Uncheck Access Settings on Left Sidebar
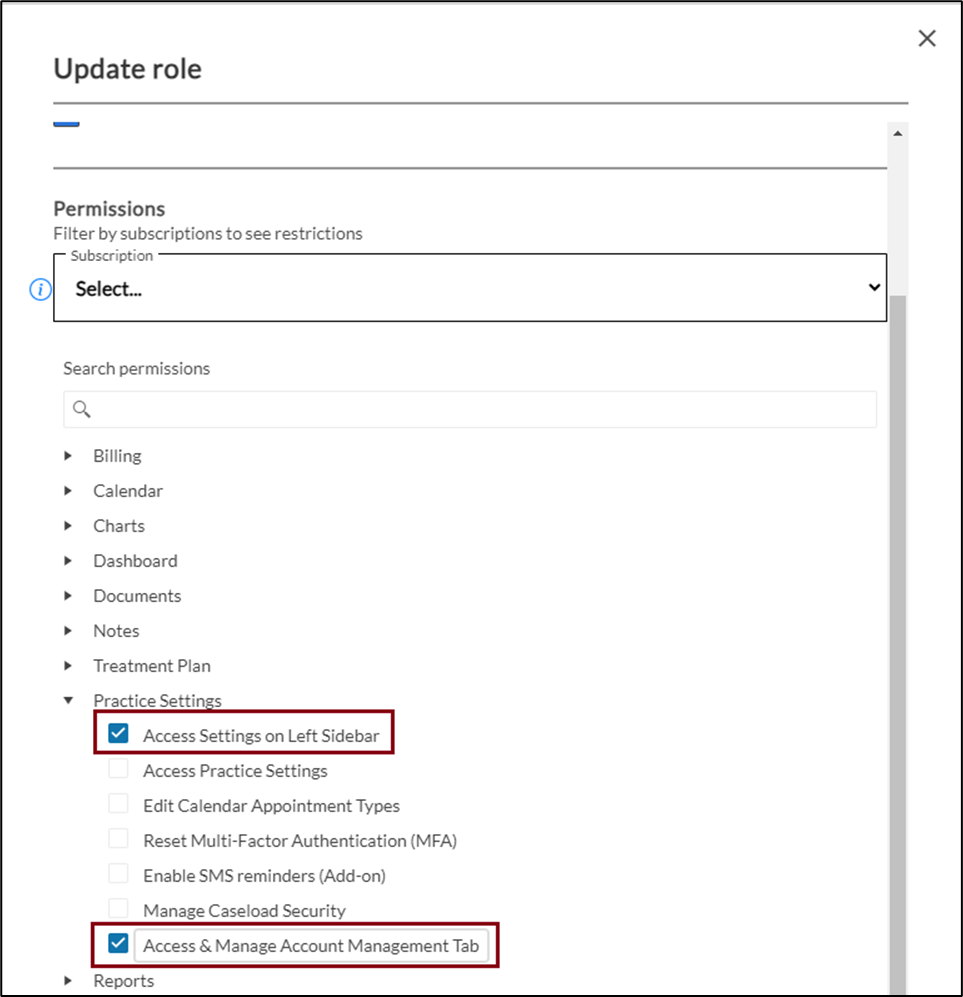Screen dimensions: 963x997 pyautogui.click(x=119, y=734)
